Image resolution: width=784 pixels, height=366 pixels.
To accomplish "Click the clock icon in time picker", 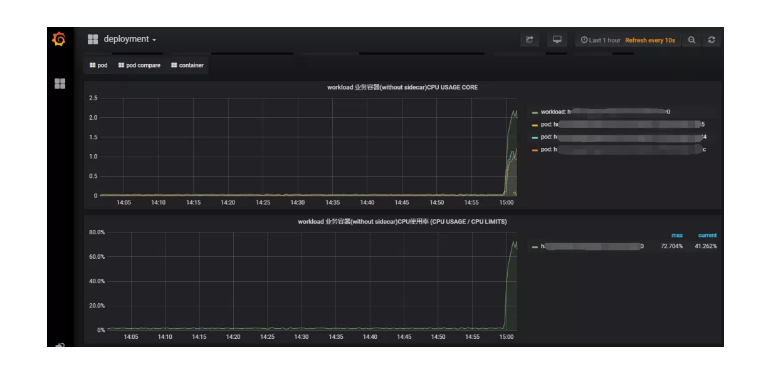I will click(584, 40).
